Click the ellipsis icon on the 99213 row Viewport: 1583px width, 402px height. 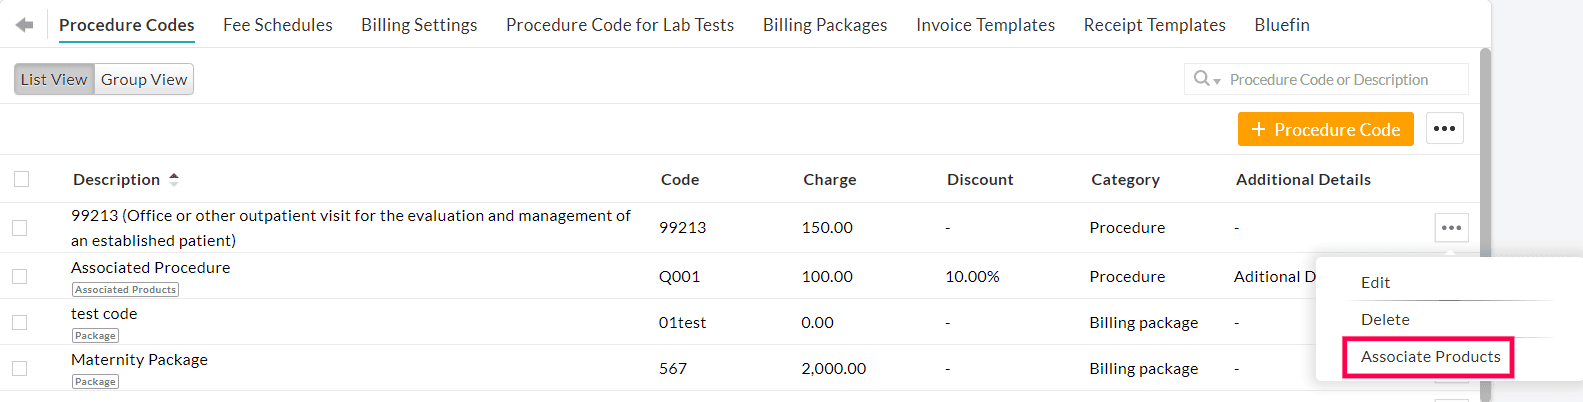coord(1451,228)
